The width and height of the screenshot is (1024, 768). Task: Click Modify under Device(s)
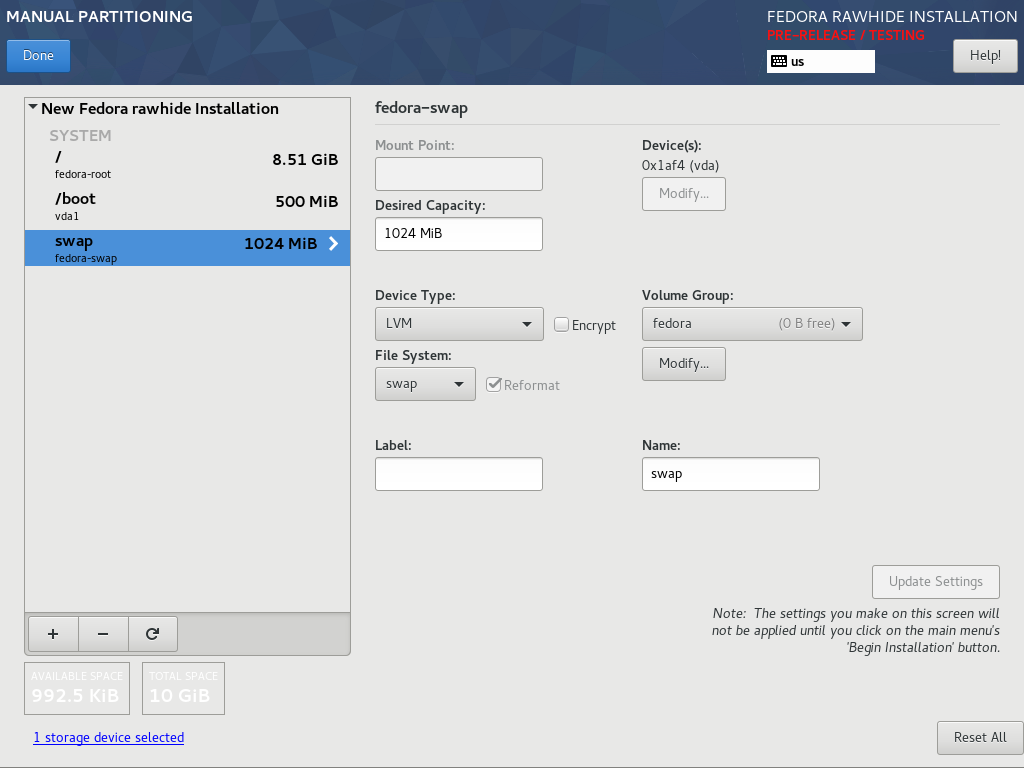point(684,194)
